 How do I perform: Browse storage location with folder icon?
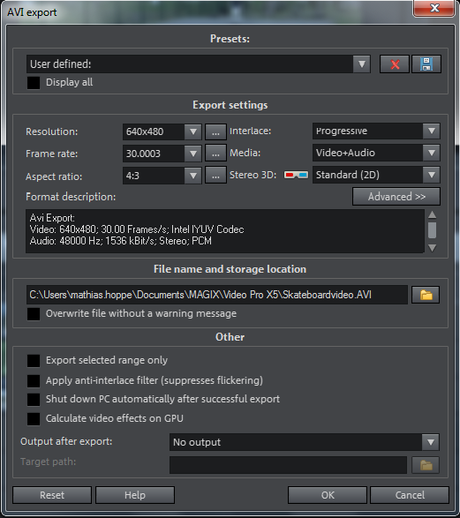coord(426,295)
